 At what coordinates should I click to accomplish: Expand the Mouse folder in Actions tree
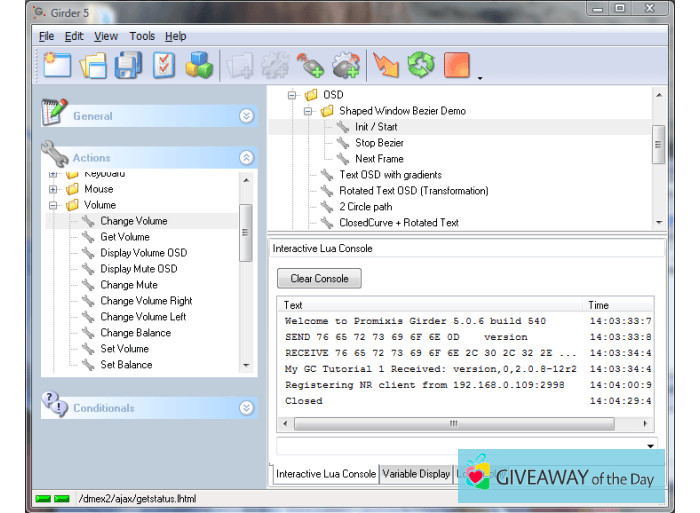point(54,189)
